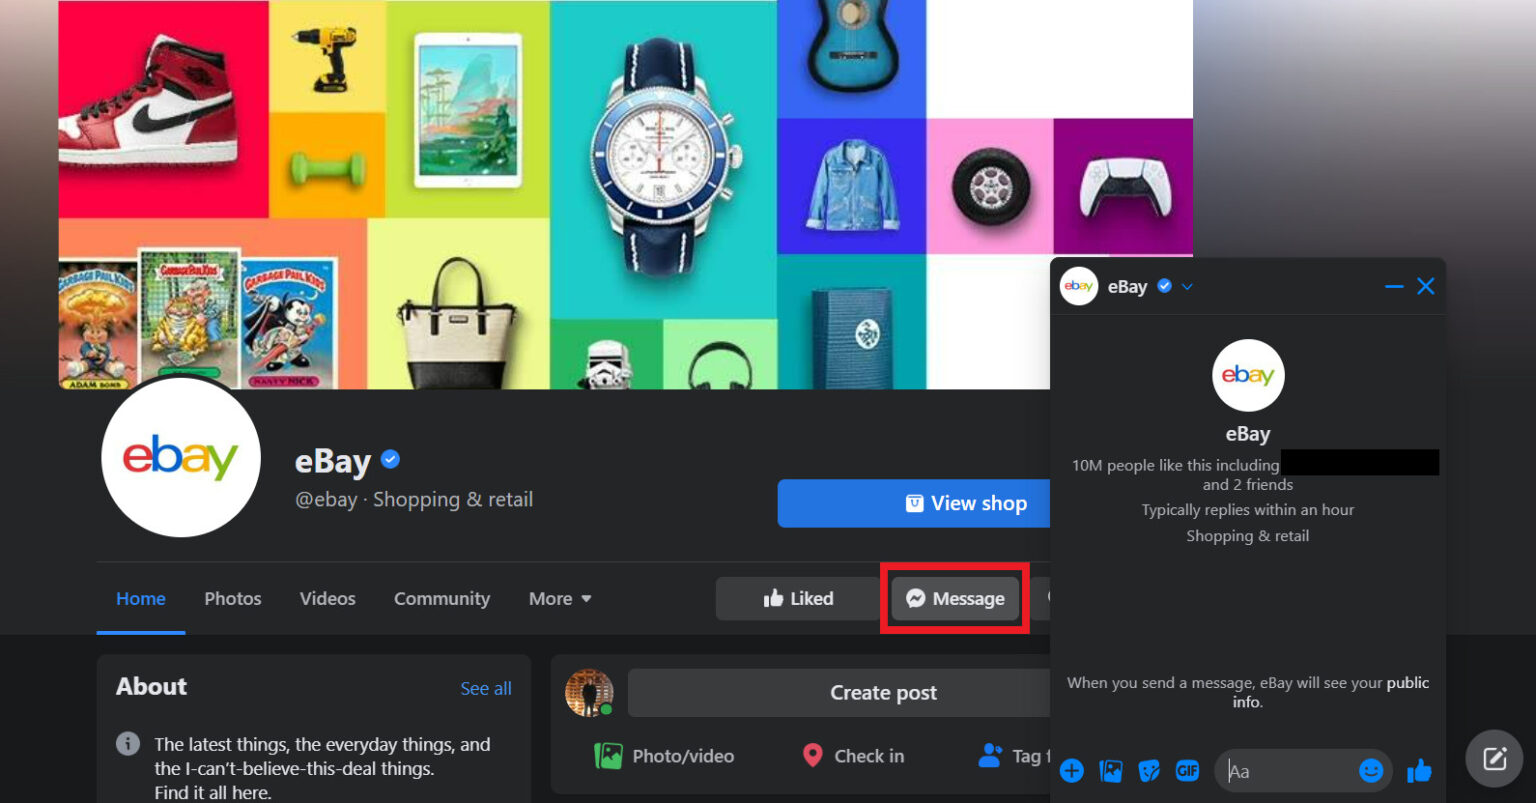The height and width of the screenshot is (803, 1536).
Task: Switch to the Photos tab
Action: point(232,598)
